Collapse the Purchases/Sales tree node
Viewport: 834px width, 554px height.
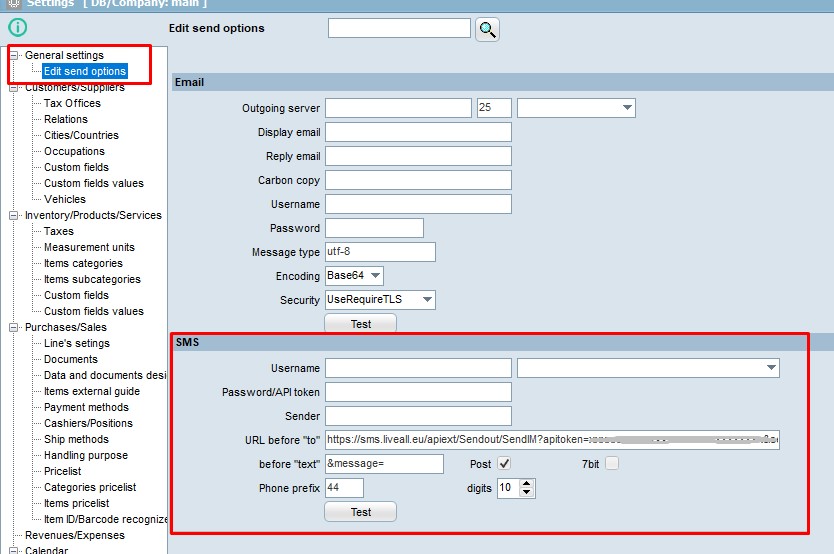(x=15, y=327)
